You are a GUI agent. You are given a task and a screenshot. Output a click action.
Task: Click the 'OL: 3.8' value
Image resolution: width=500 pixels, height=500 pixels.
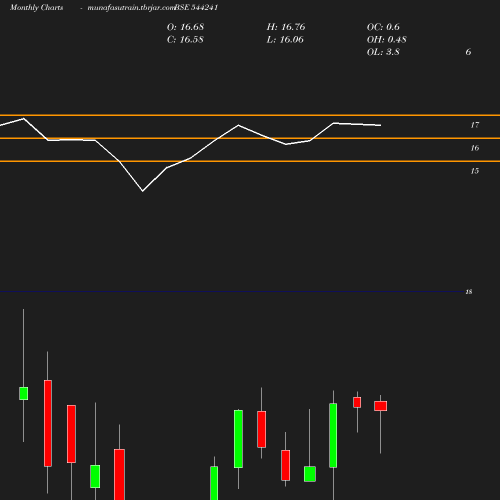[383, 52]
